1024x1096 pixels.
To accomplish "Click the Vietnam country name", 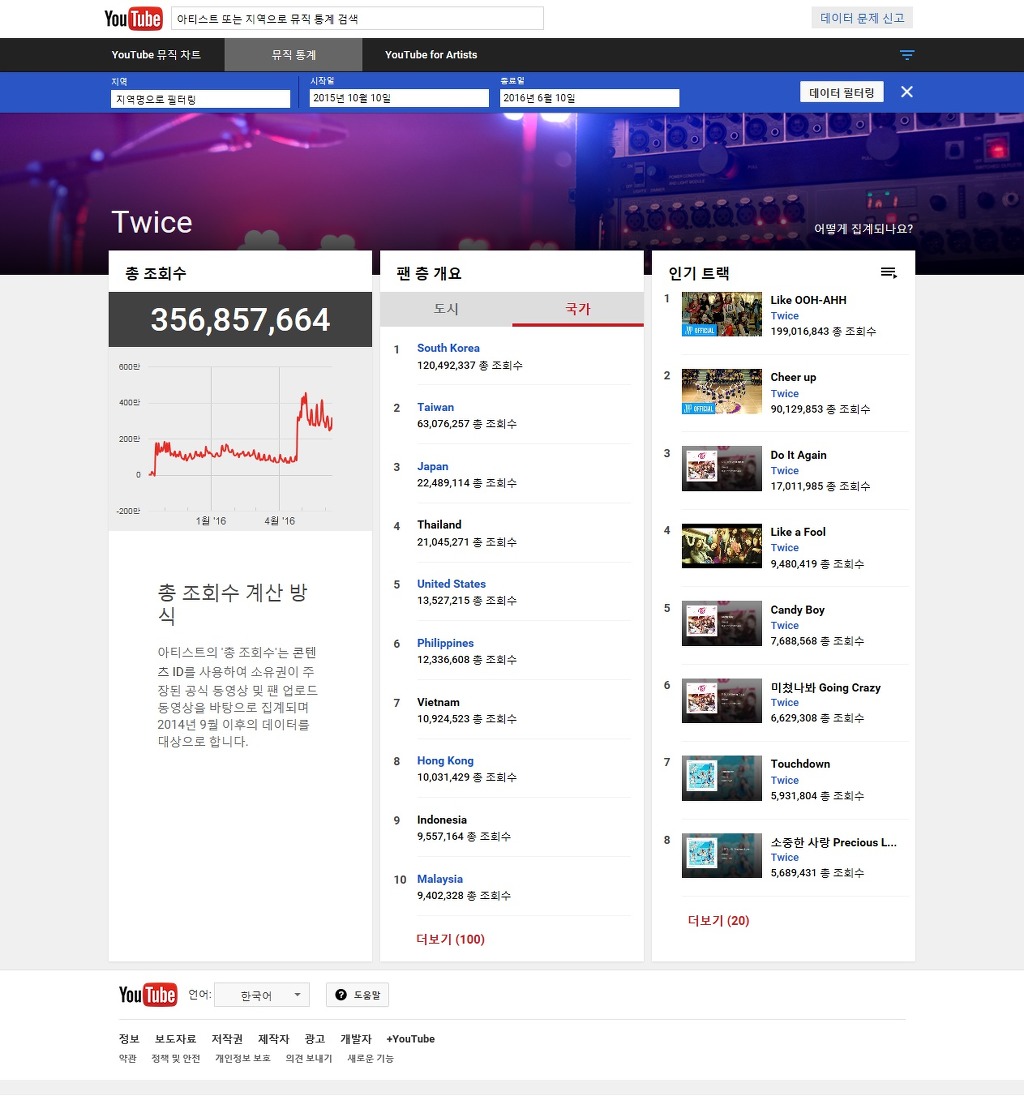I will pos(438,702).
